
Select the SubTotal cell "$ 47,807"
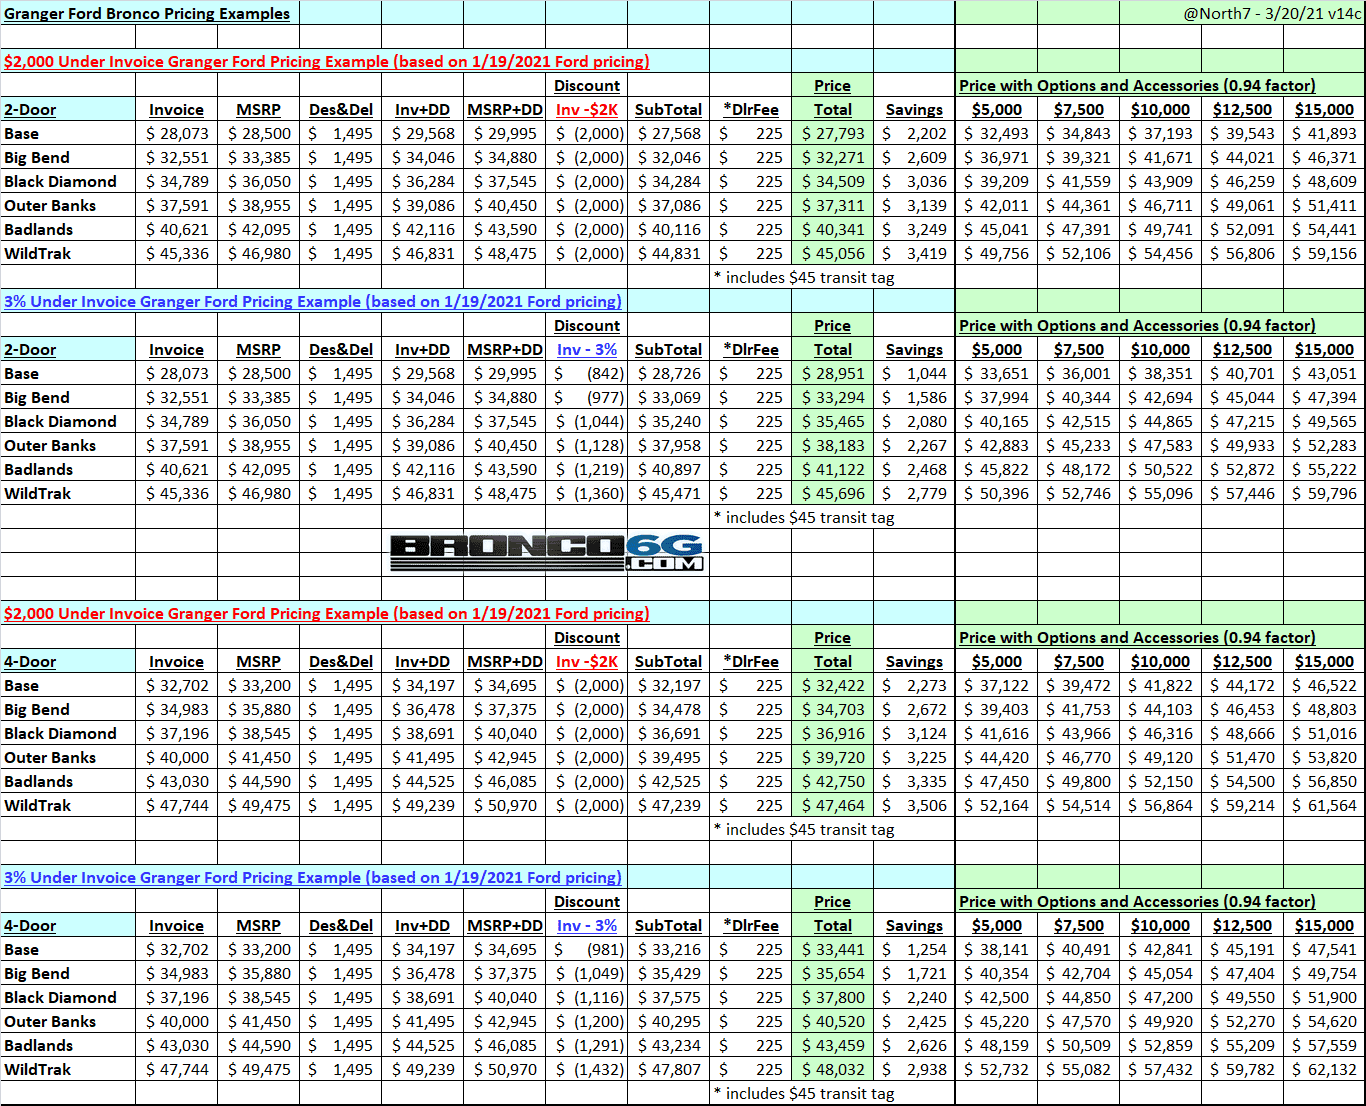(x=669, y=1070)
